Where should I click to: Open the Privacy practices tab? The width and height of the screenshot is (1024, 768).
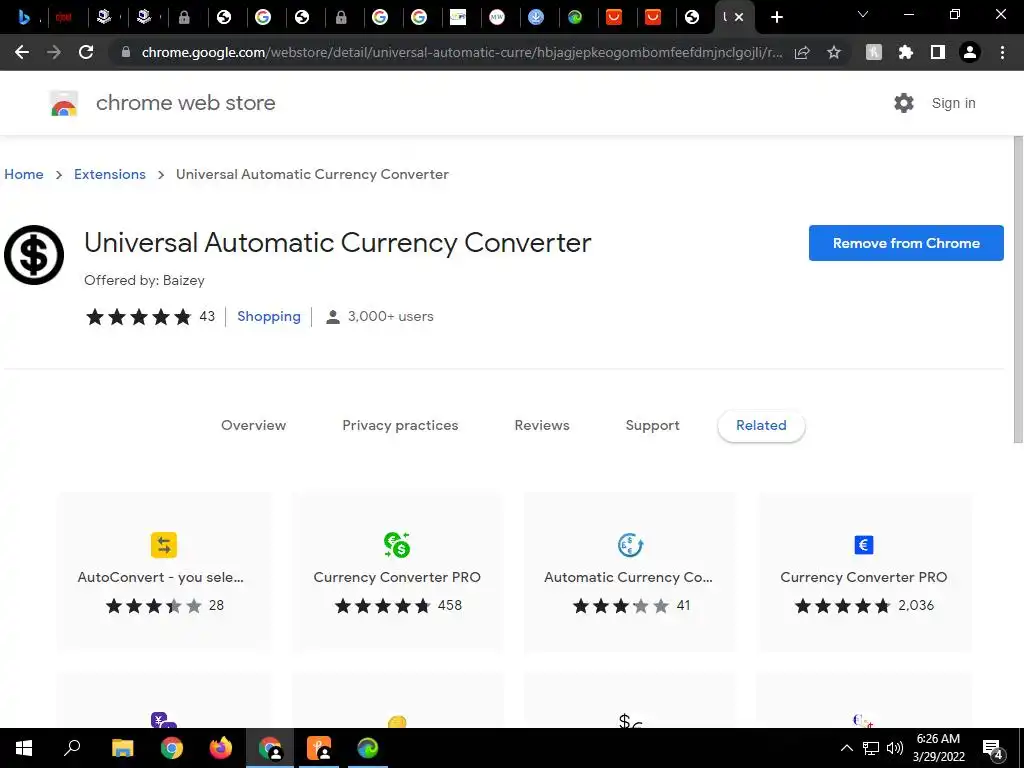400,425
